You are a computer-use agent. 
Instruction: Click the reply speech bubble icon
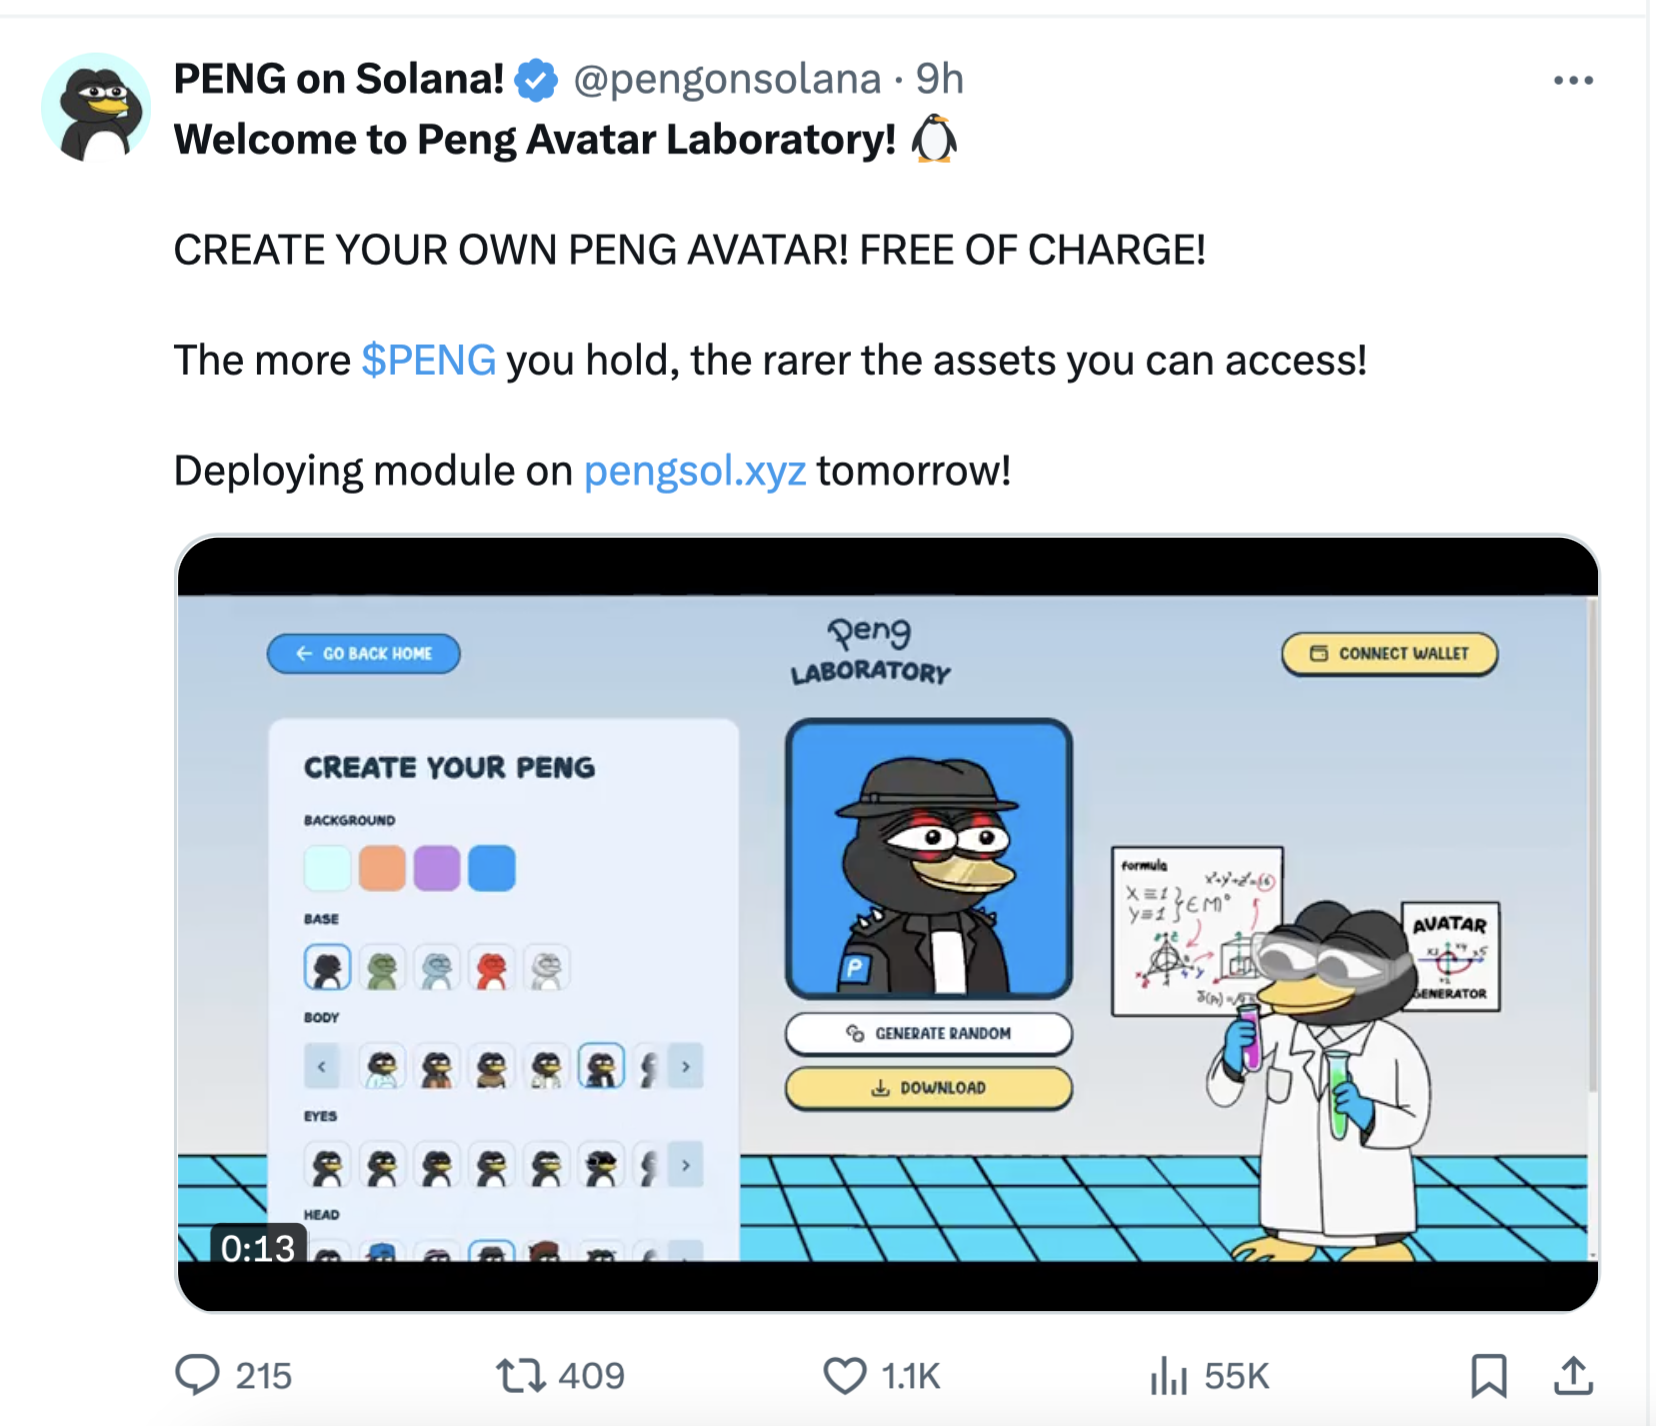[197, 1375]
